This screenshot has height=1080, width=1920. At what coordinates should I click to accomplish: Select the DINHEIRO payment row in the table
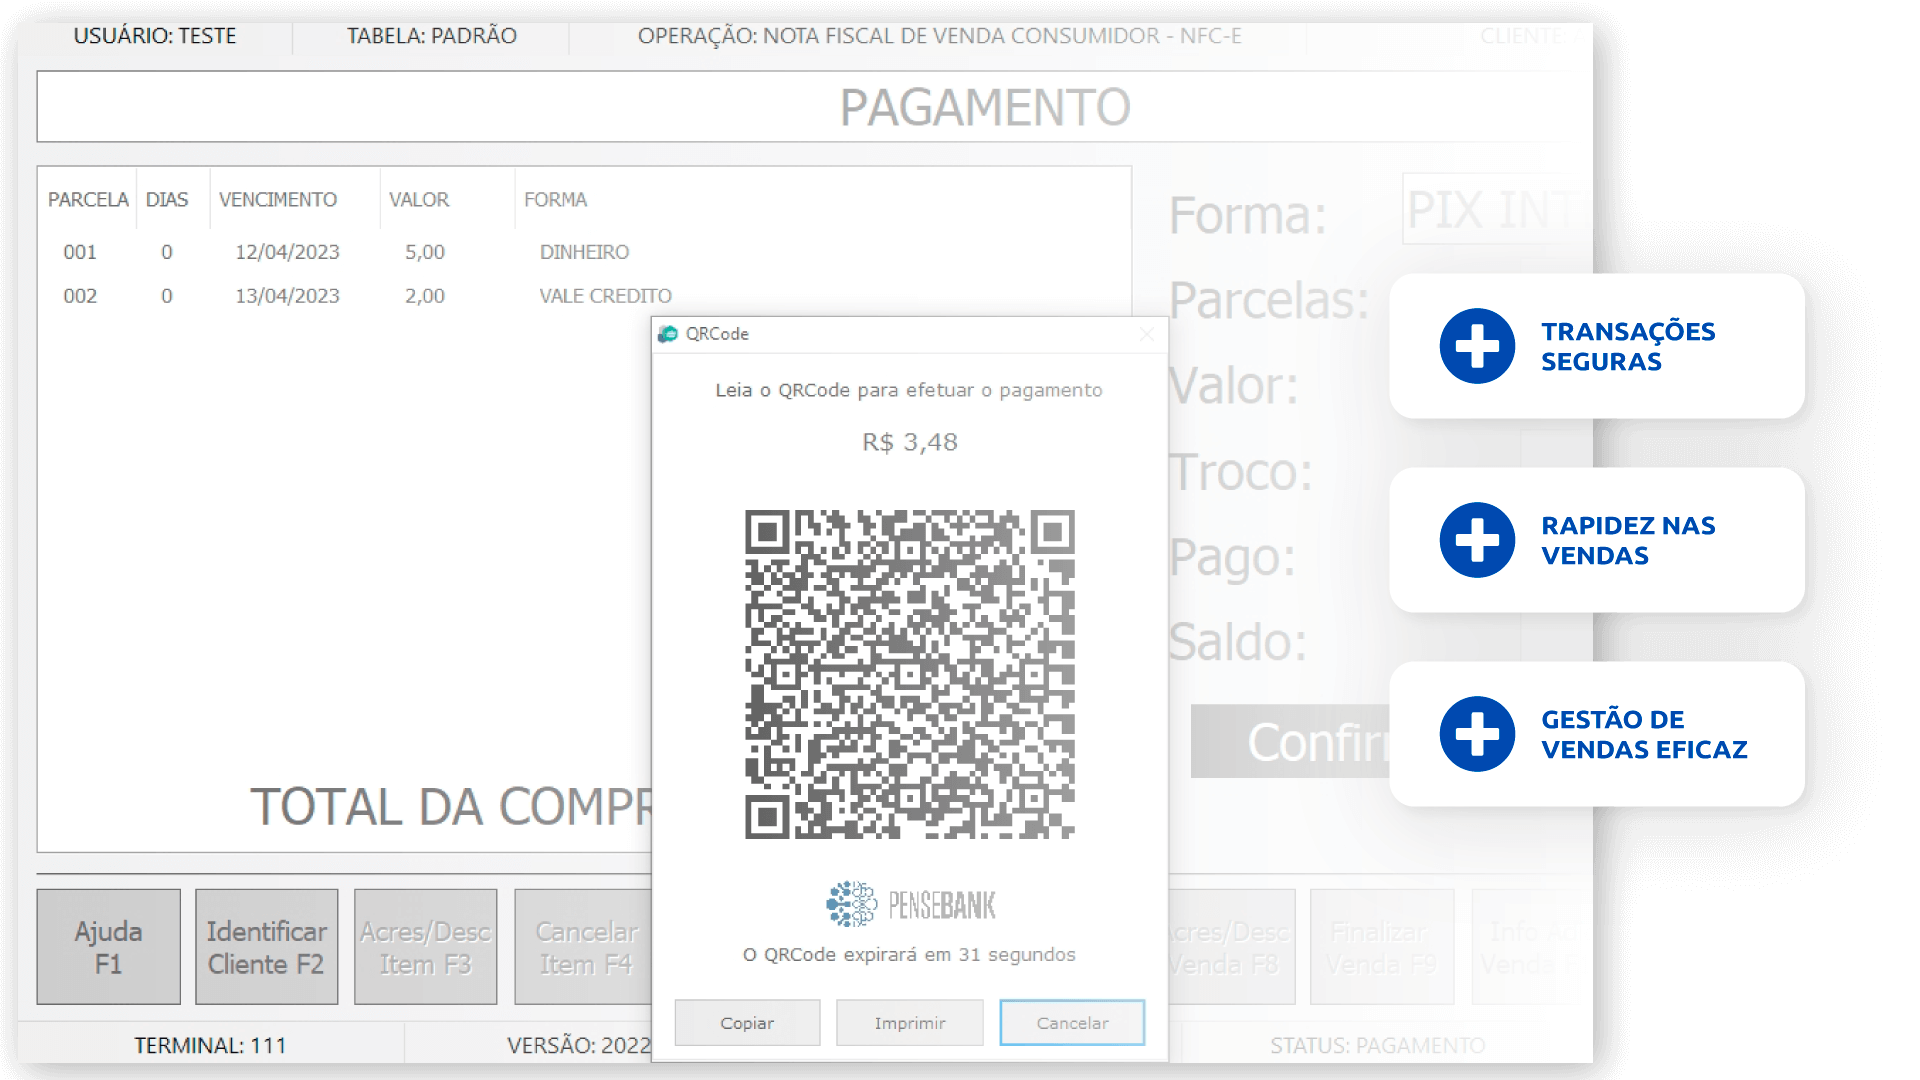[400, 252]
